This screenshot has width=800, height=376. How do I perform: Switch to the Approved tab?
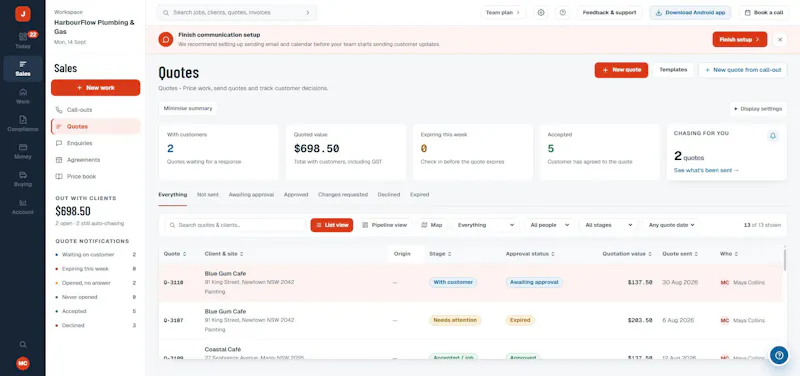tap(296, 195)
